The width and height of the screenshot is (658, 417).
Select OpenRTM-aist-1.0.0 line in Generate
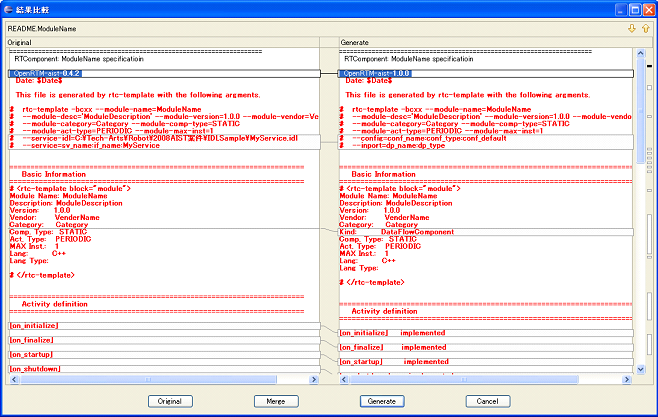click(x=486, y=73)
